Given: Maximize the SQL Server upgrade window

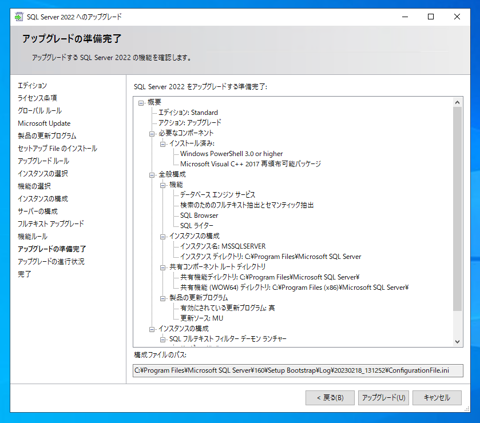Looking at the screenshot, I should (431, 17).
